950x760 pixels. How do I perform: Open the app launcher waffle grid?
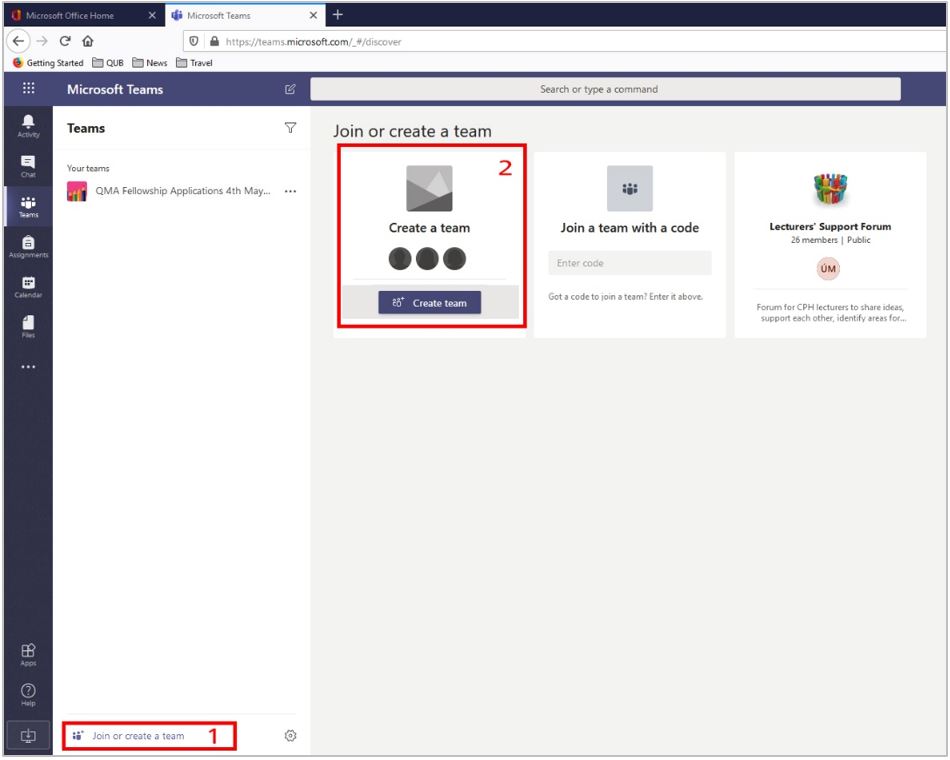[x=28, y=89]
